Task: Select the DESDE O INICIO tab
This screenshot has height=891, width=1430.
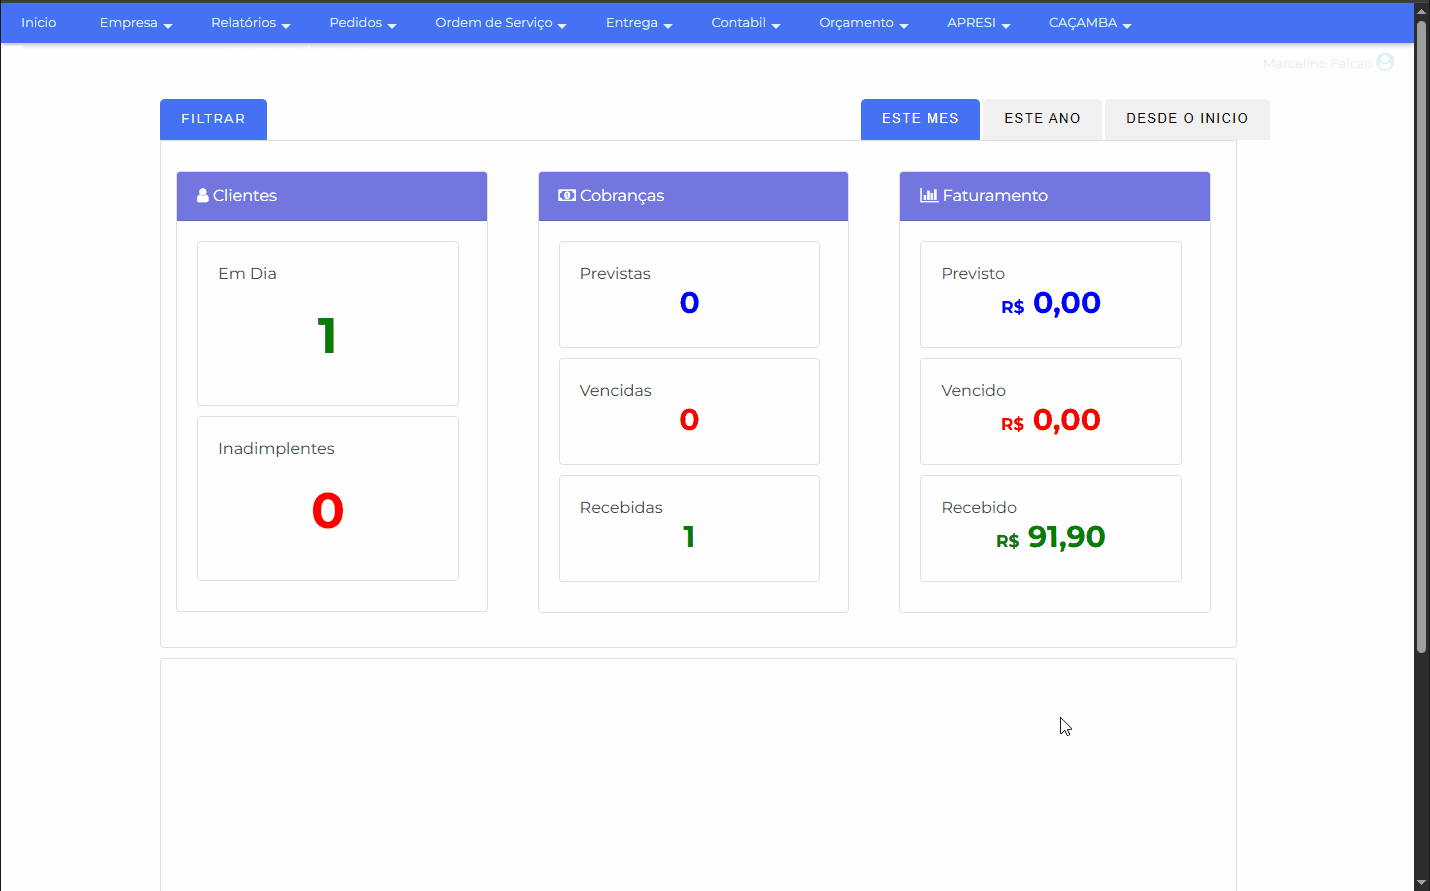Action: (1186, 119)
